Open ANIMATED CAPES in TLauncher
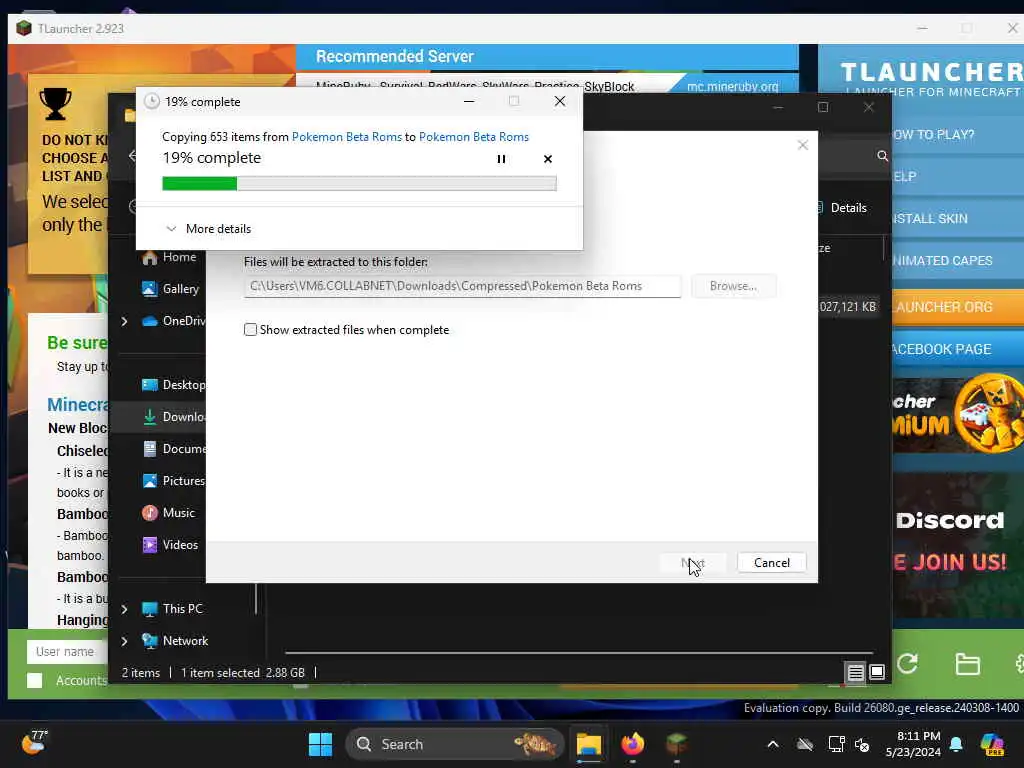 pyautogui.click(x=957, y=260)
